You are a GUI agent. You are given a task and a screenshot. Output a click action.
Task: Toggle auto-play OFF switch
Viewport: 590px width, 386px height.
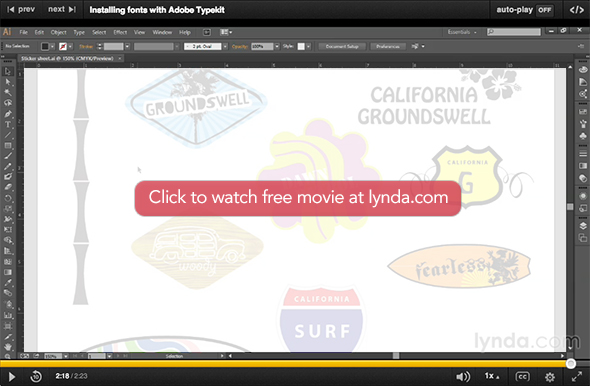click(544, 10)
